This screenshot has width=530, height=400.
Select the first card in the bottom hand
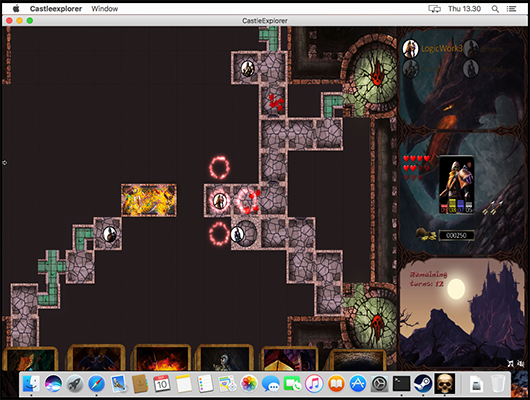point(30,359)
